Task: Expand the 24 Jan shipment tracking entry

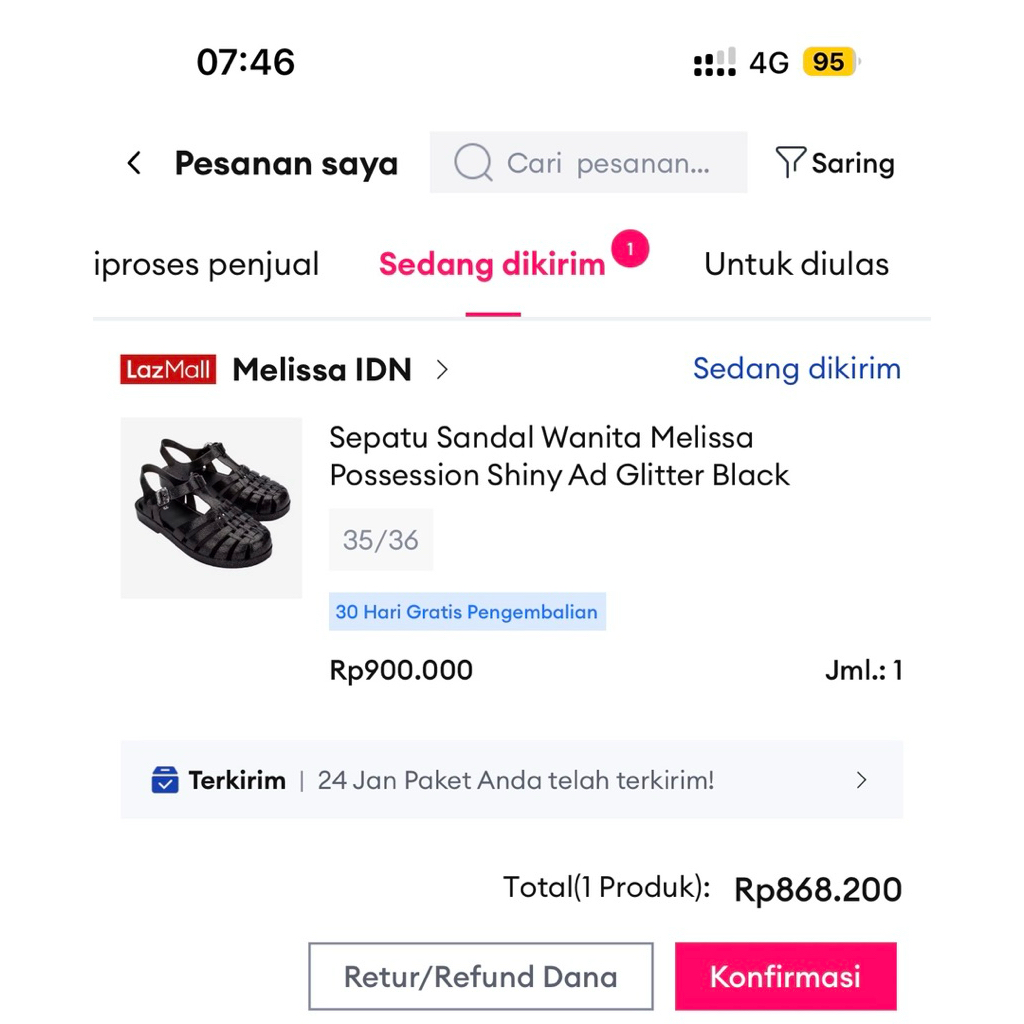Action: [x=516, y=780]
